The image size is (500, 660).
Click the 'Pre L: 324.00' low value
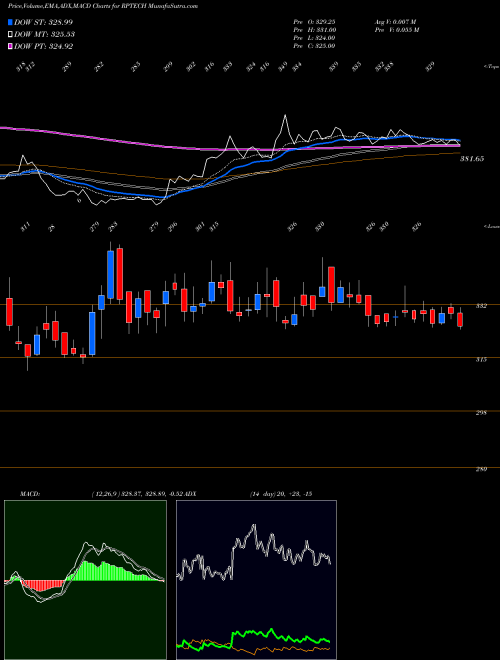tap(314, 38)
